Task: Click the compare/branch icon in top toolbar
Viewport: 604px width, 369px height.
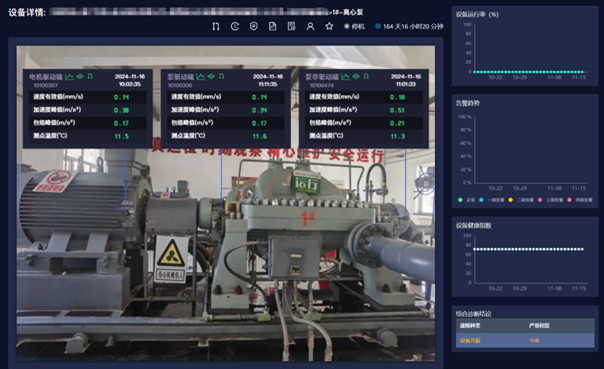Action: pyautogui.click(x=216, y=26)
